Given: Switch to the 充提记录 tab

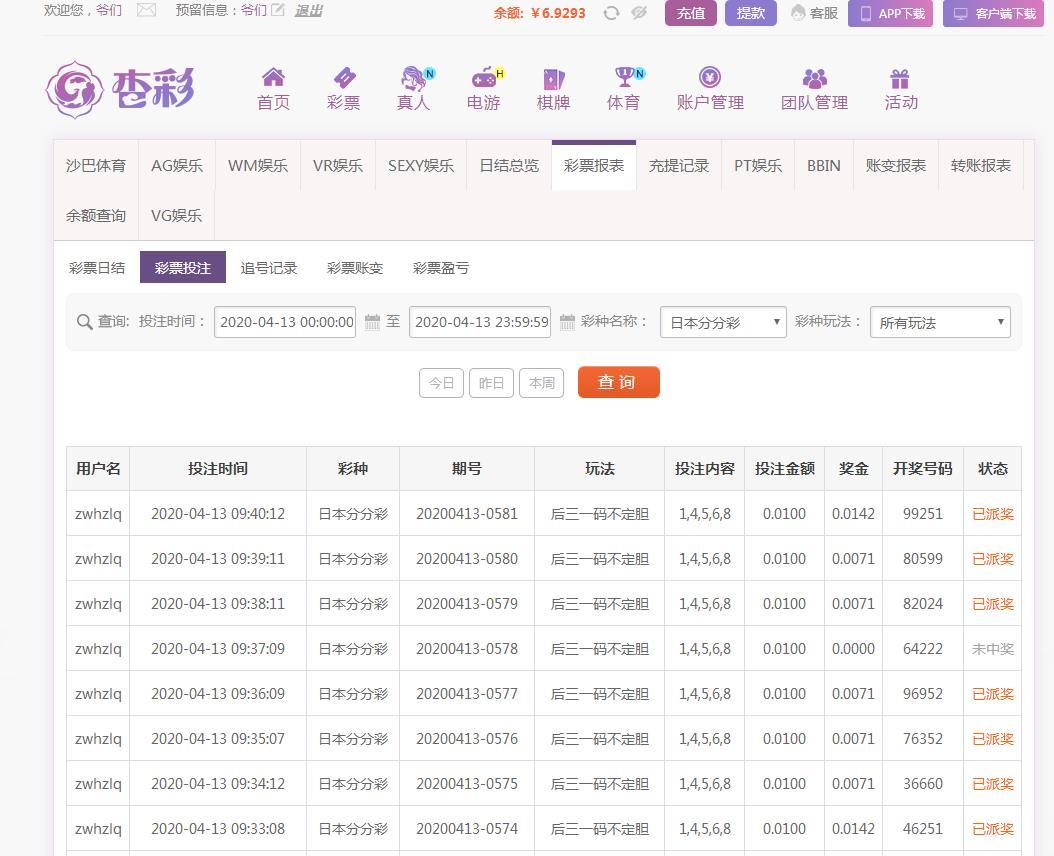Looking at the screenshot, I should coord(678,166).
